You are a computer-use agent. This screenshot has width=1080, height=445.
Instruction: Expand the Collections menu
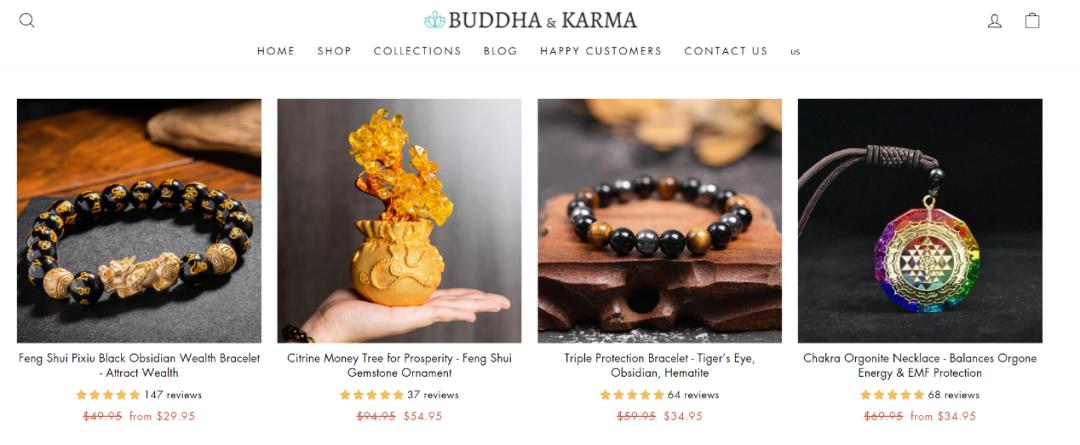click(x=417, y=51)
